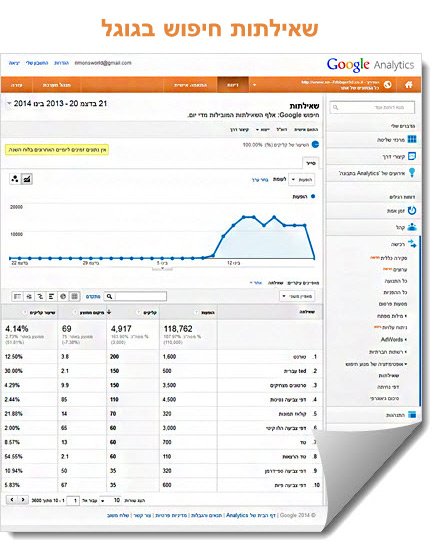The width and height of the screenshot is (435, 550).
Task: Open the Geographical Summary report in sidebar
Action: coord(384,398)
